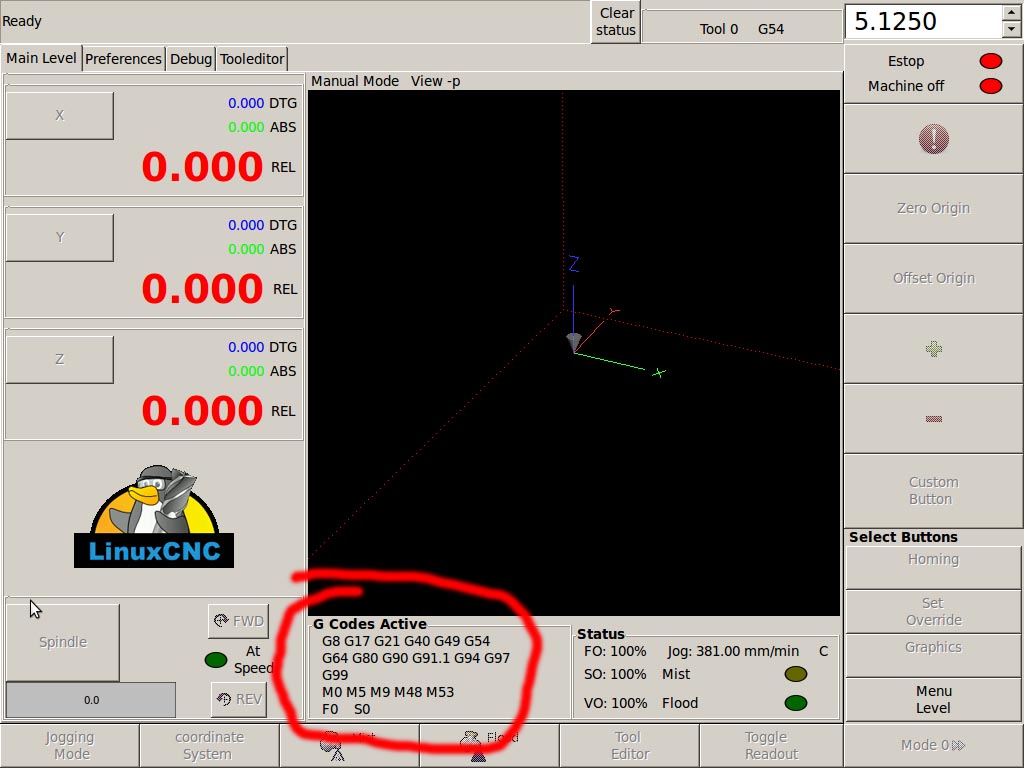Image resolution: width=1024 pixels, height=768 pixels.
Task: Click the FO: 100% status value
Action: coord(615,651)
